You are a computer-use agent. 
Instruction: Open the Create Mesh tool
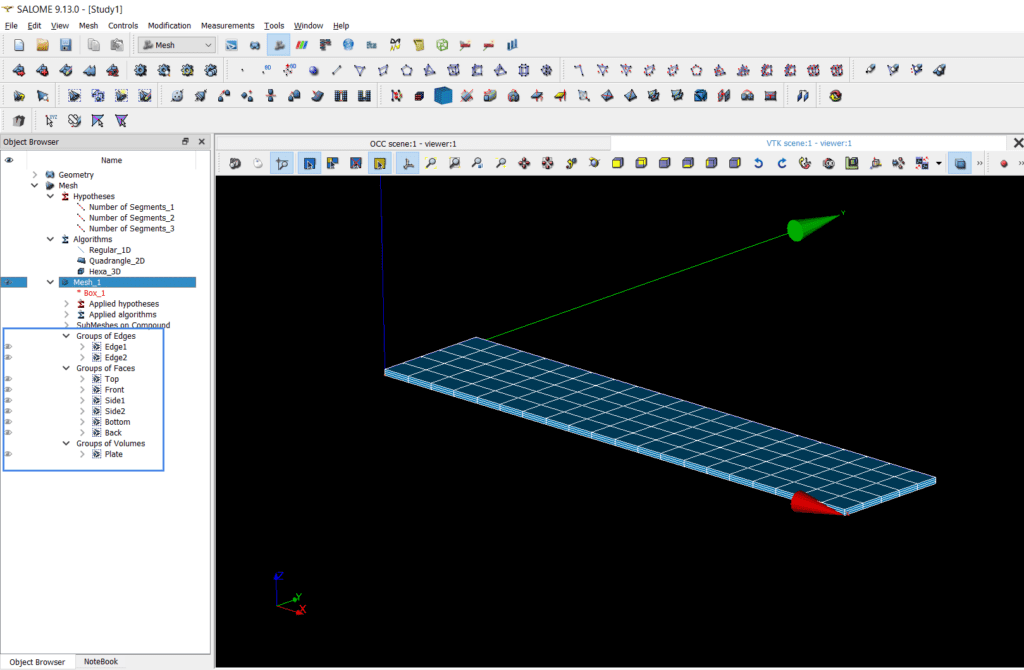(20, 70)
